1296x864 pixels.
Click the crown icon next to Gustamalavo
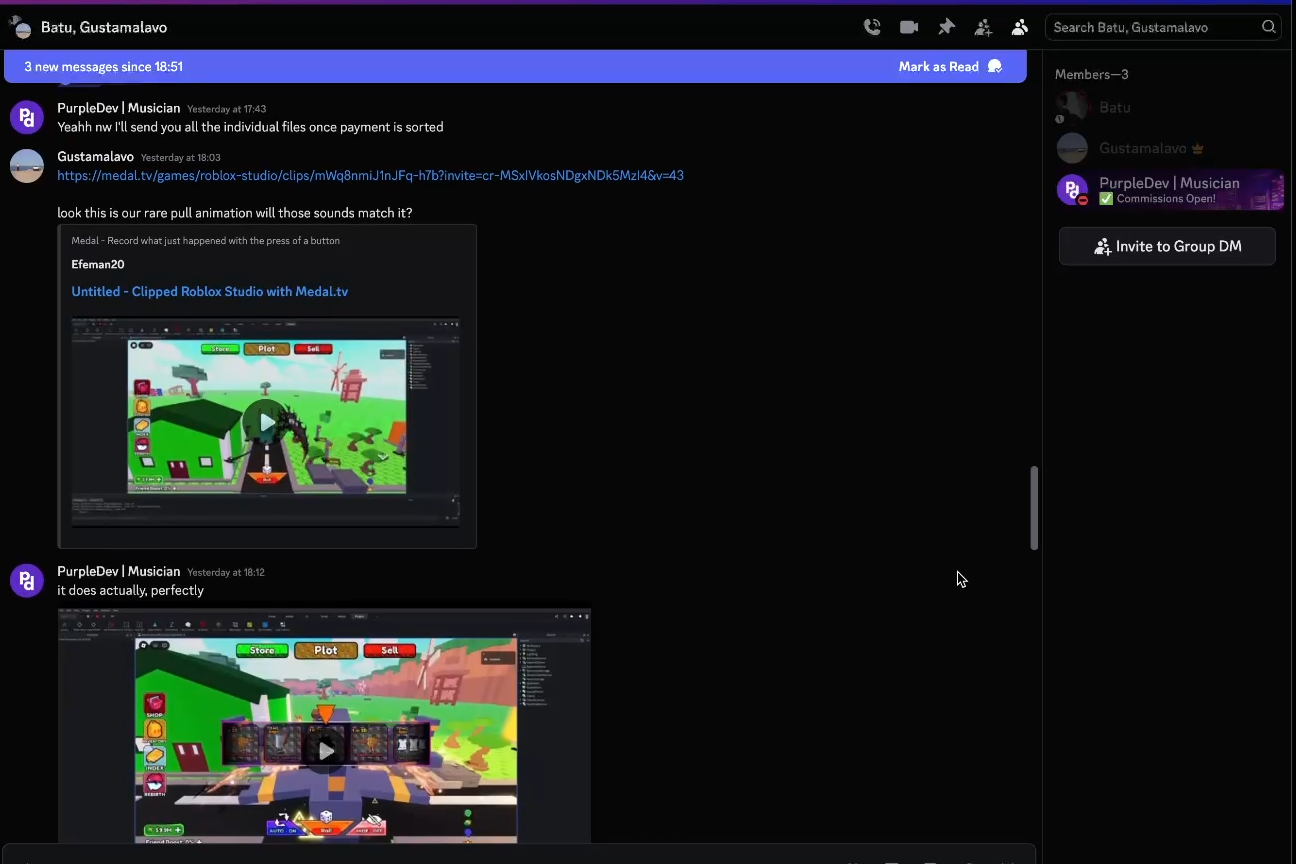click(1198, 149)
